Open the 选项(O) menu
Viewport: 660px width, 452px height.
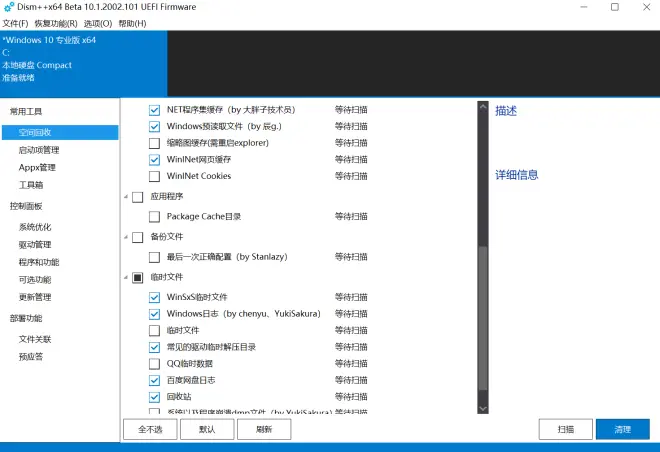98,24
